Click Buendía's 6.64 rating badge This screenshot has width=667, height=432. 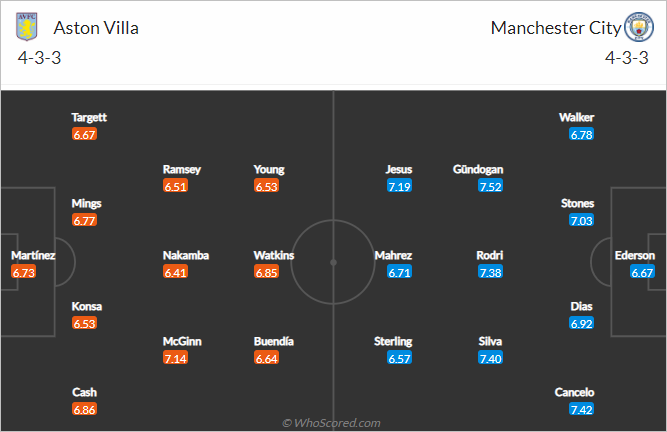(266, 358)
